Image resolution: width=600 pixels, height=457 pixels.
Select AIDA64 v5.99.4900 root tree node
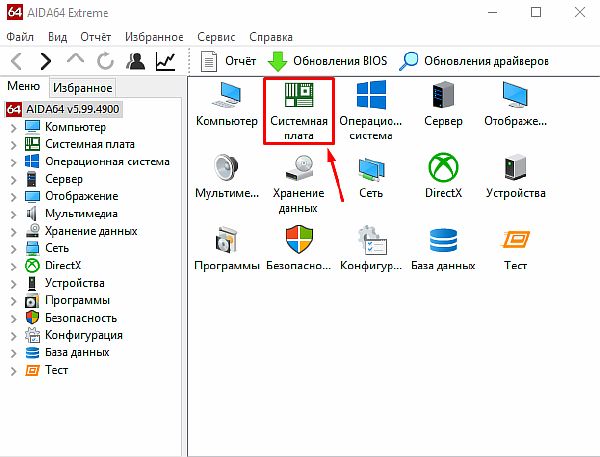[x=64, y=109]
